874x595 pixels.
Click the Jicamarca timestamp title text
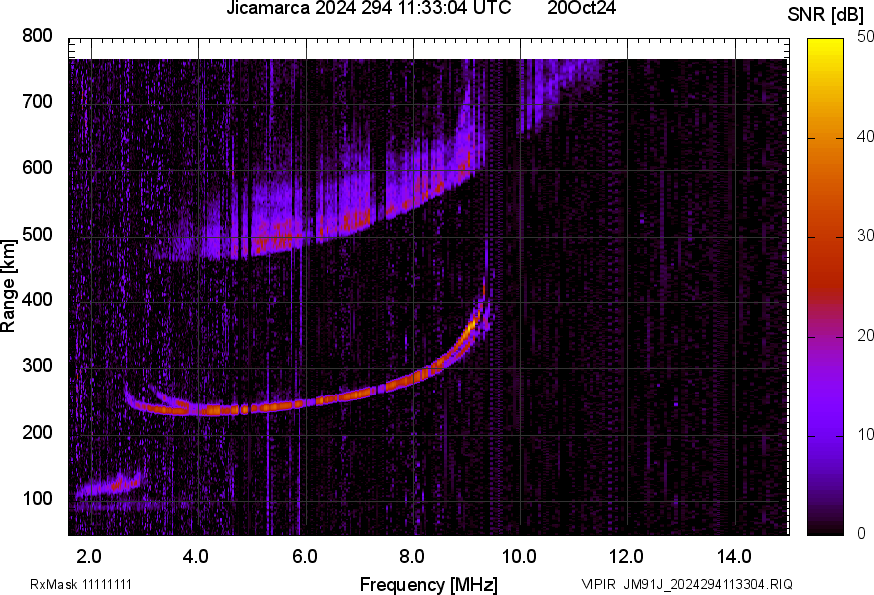(x=371, y=9)
